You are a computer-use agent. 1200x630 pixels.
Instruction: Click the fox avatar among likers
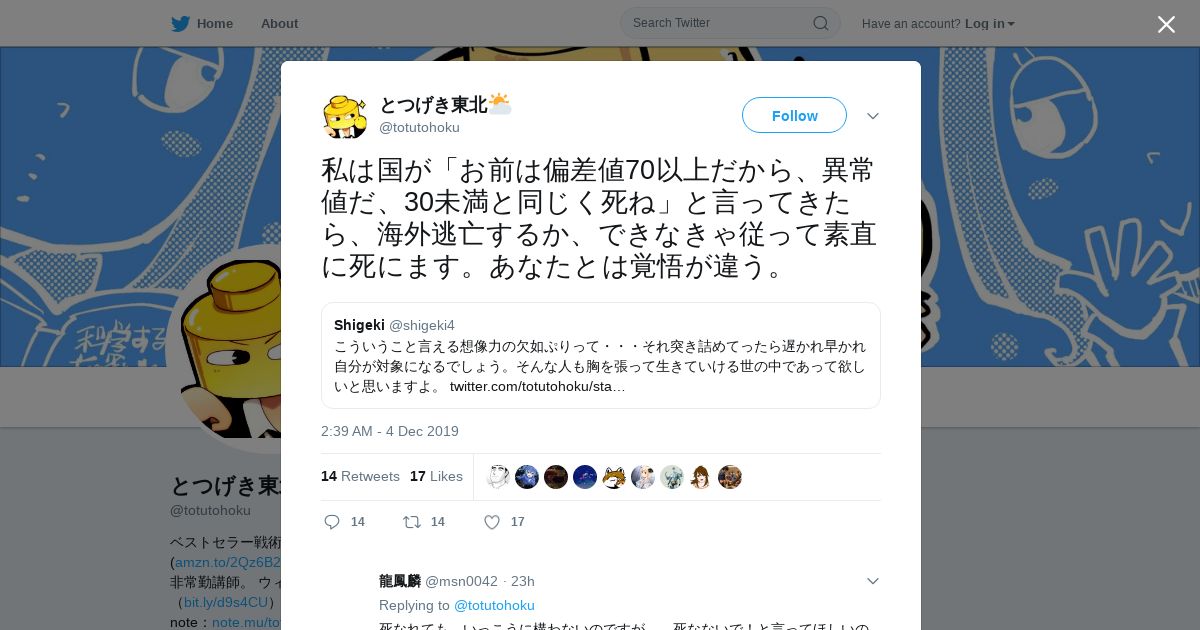coord(614,477)
